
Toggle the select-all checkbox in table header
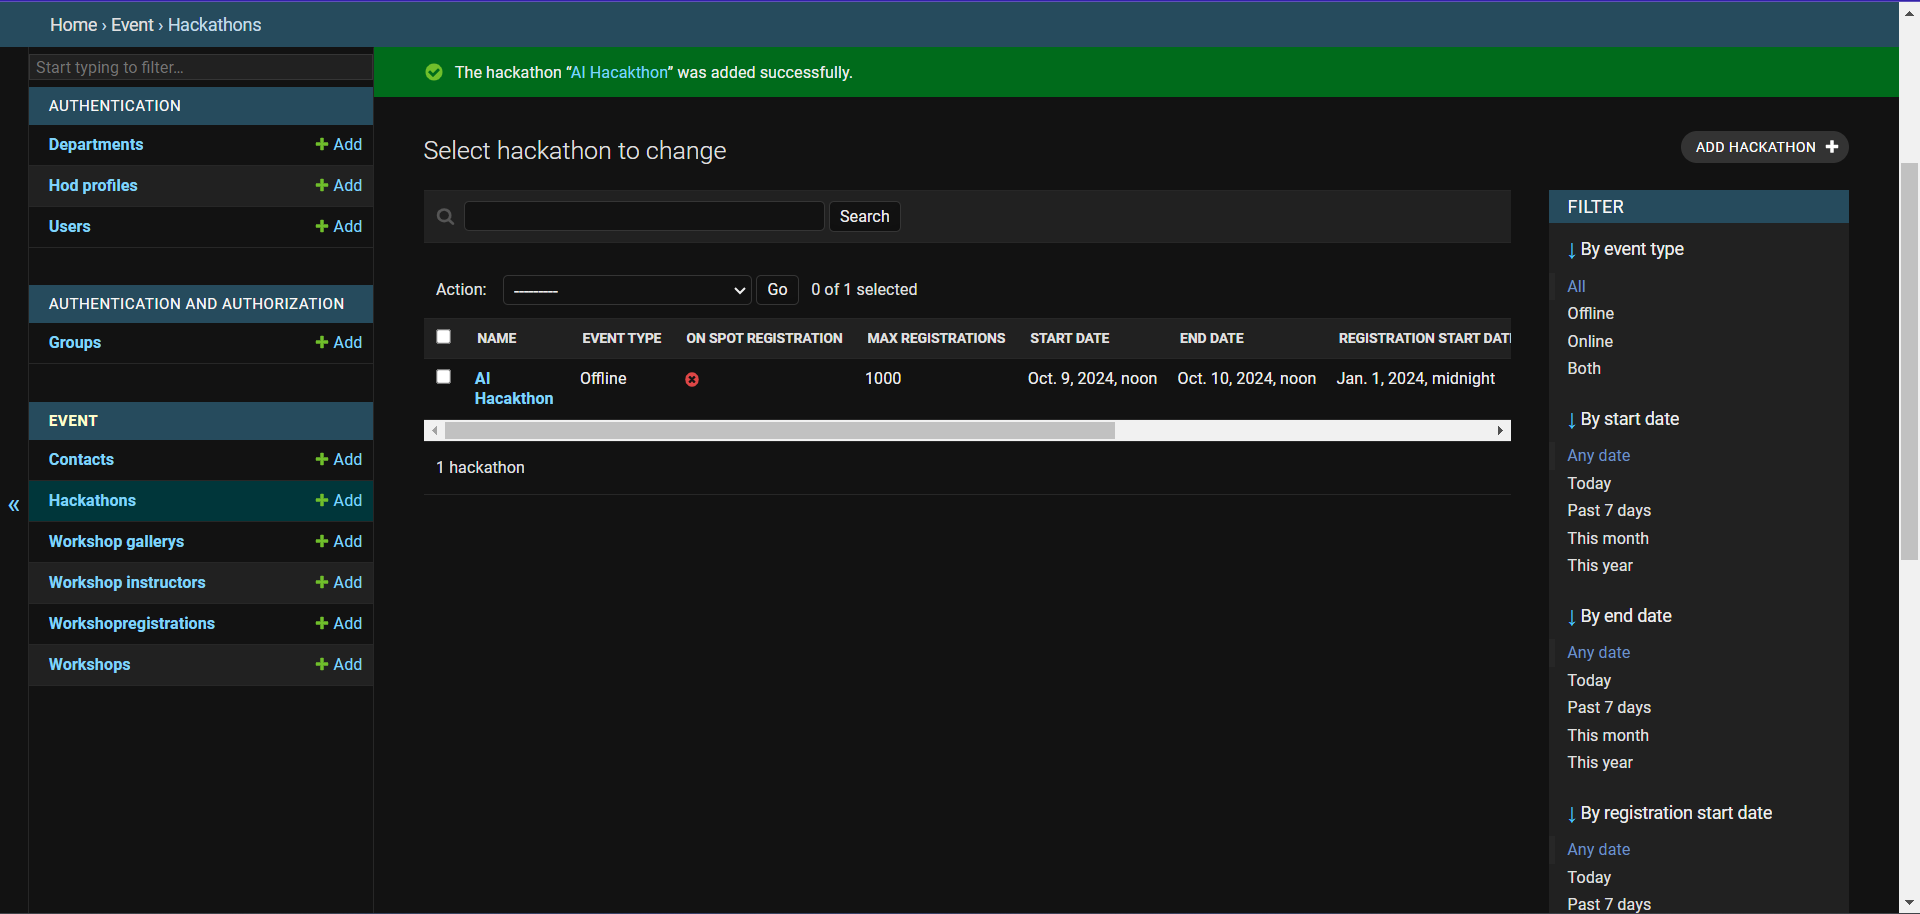click(444, 337)
